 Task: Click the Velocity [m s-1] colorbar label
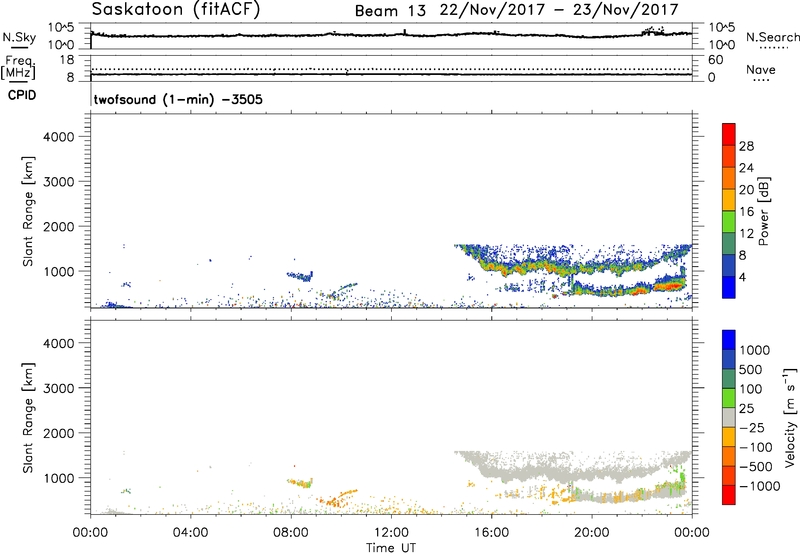[790, 417]
